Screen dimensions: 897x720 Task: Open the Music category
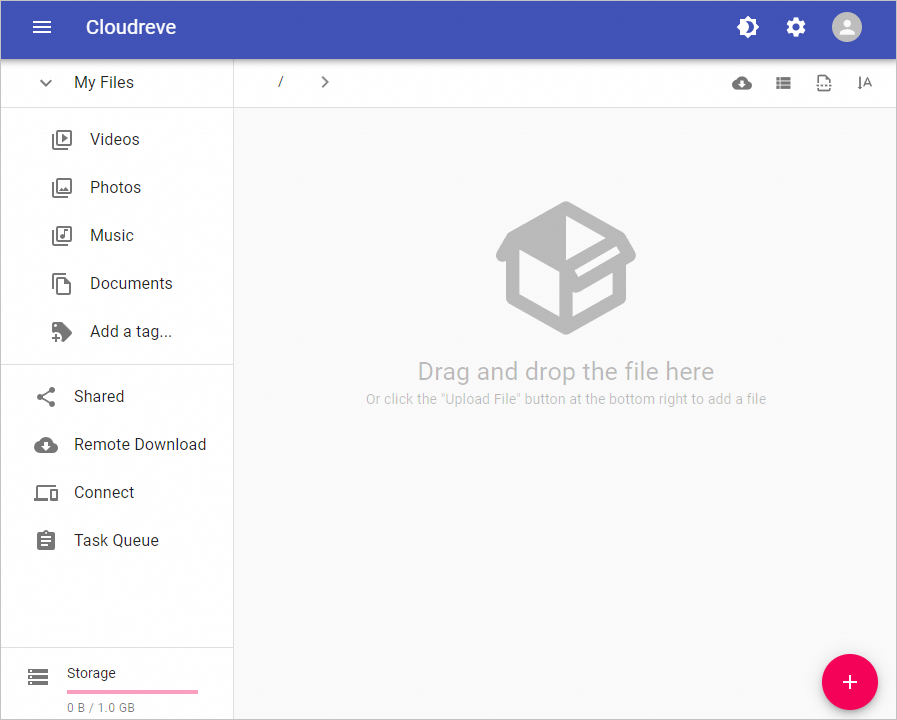112,236
